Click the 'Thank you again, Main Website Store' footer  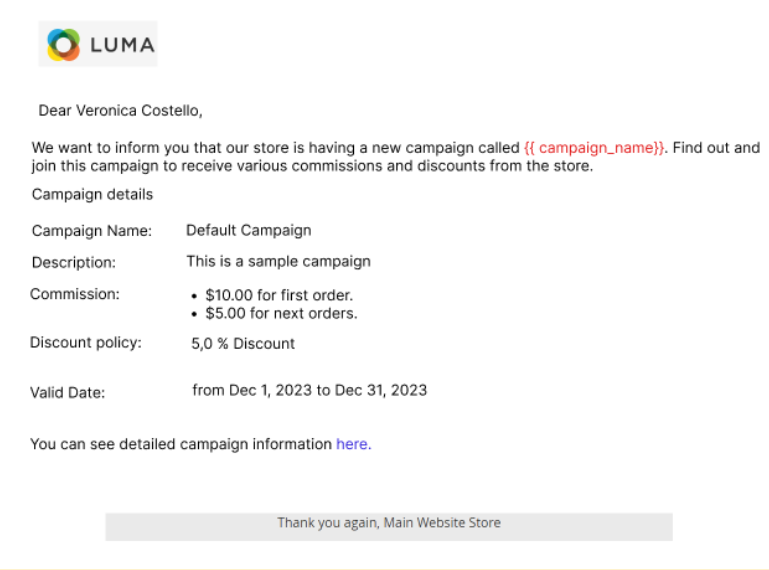pyautogui.click(x=389, y=523)
